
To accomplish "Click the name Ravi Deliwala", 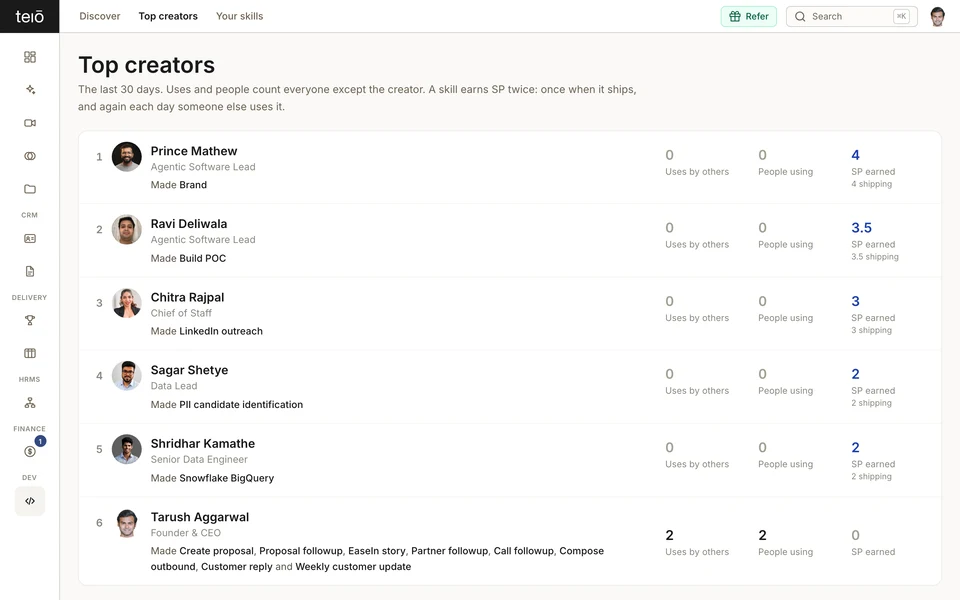I will pyautogui.click(x=189, y=223).
